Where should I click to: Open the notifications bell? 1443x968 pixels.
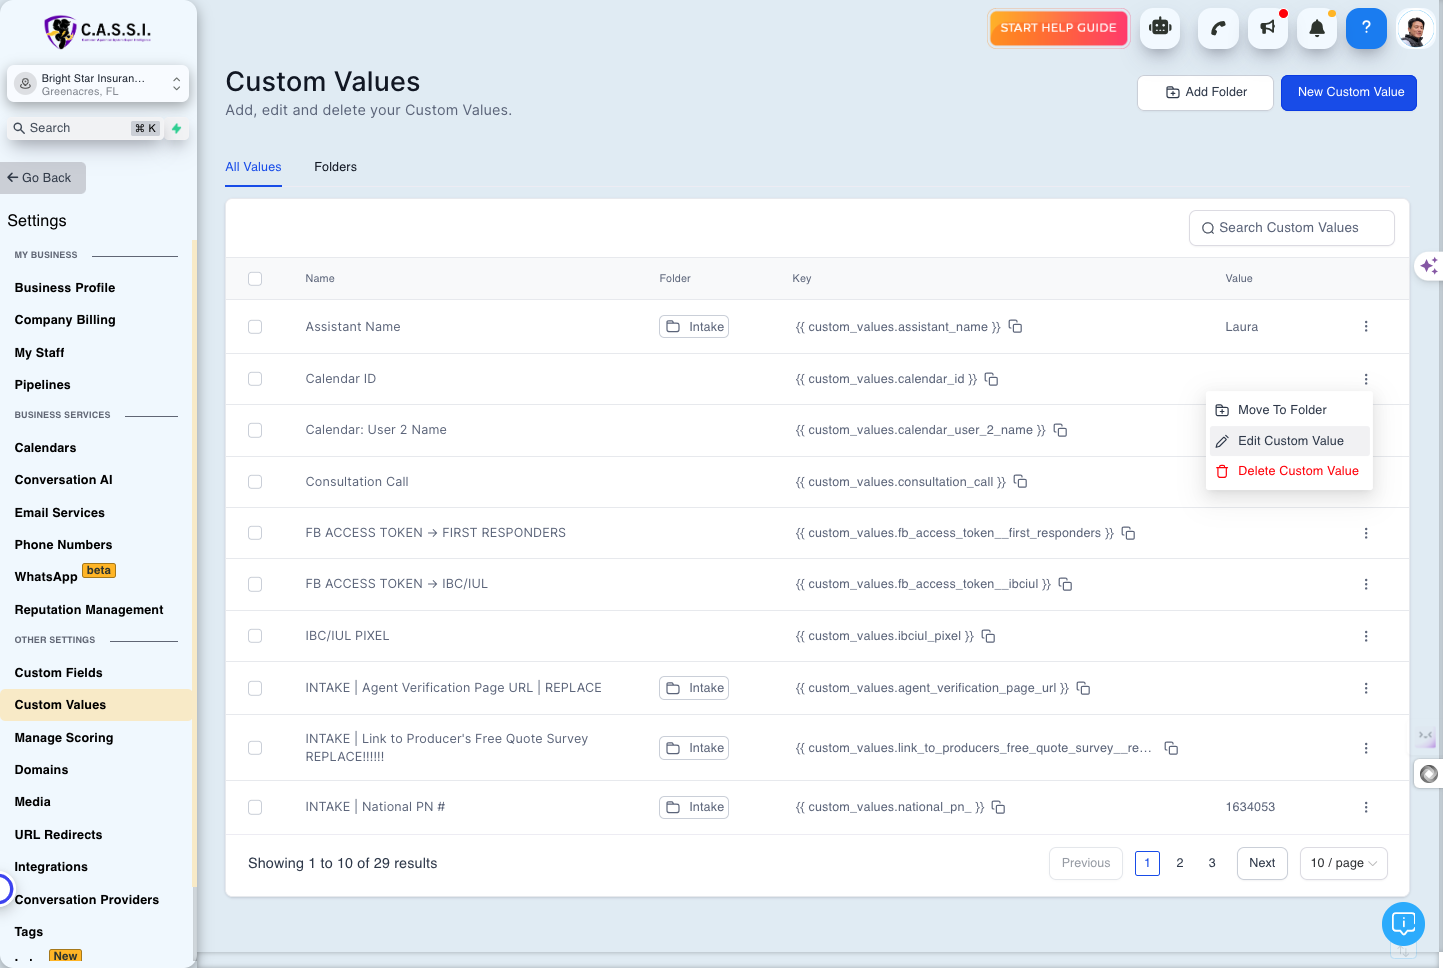click(1317, 28)
